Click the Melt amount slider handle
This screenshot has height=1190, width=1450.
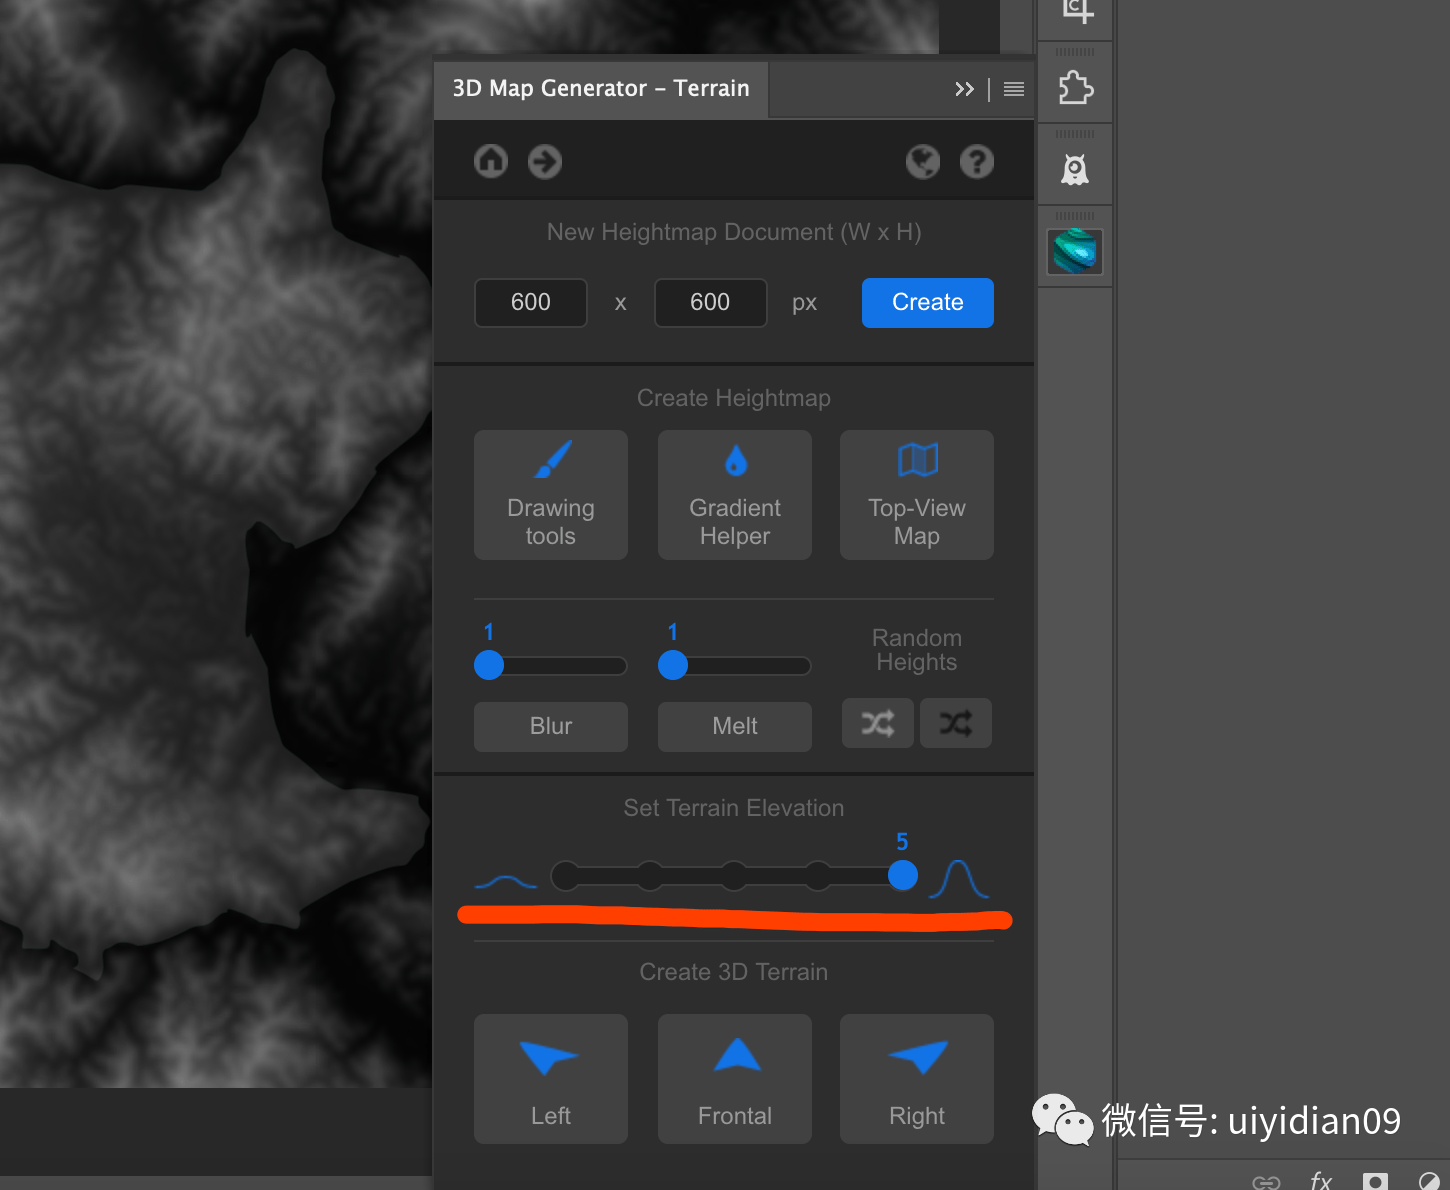(x=673, y=665)
